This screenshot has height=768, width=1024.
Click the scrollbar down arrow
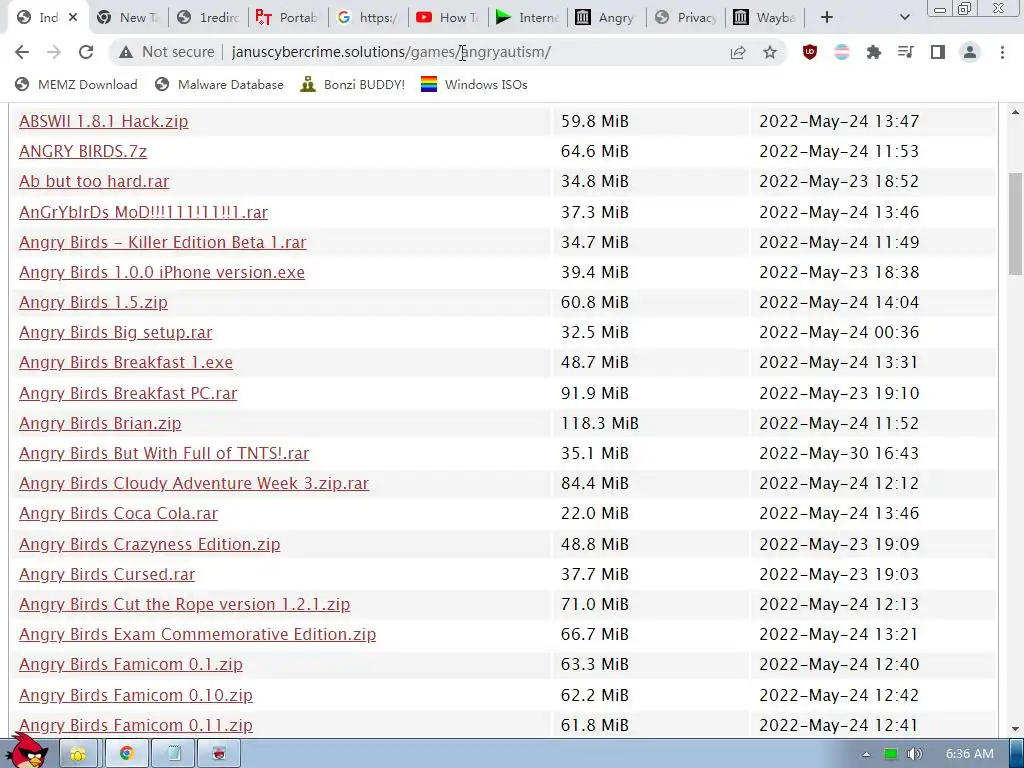tap(1015, 729)
